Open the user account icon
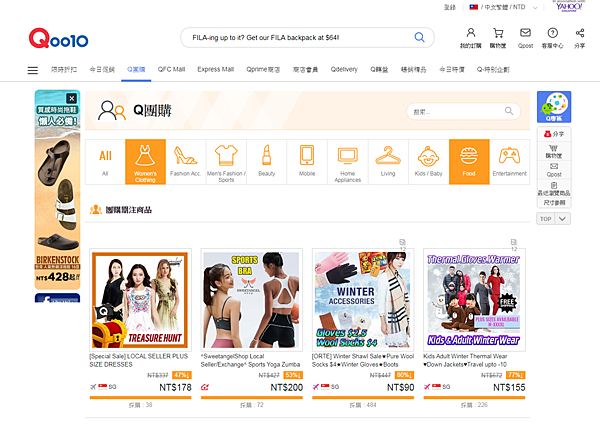 [x=471, y=33]
